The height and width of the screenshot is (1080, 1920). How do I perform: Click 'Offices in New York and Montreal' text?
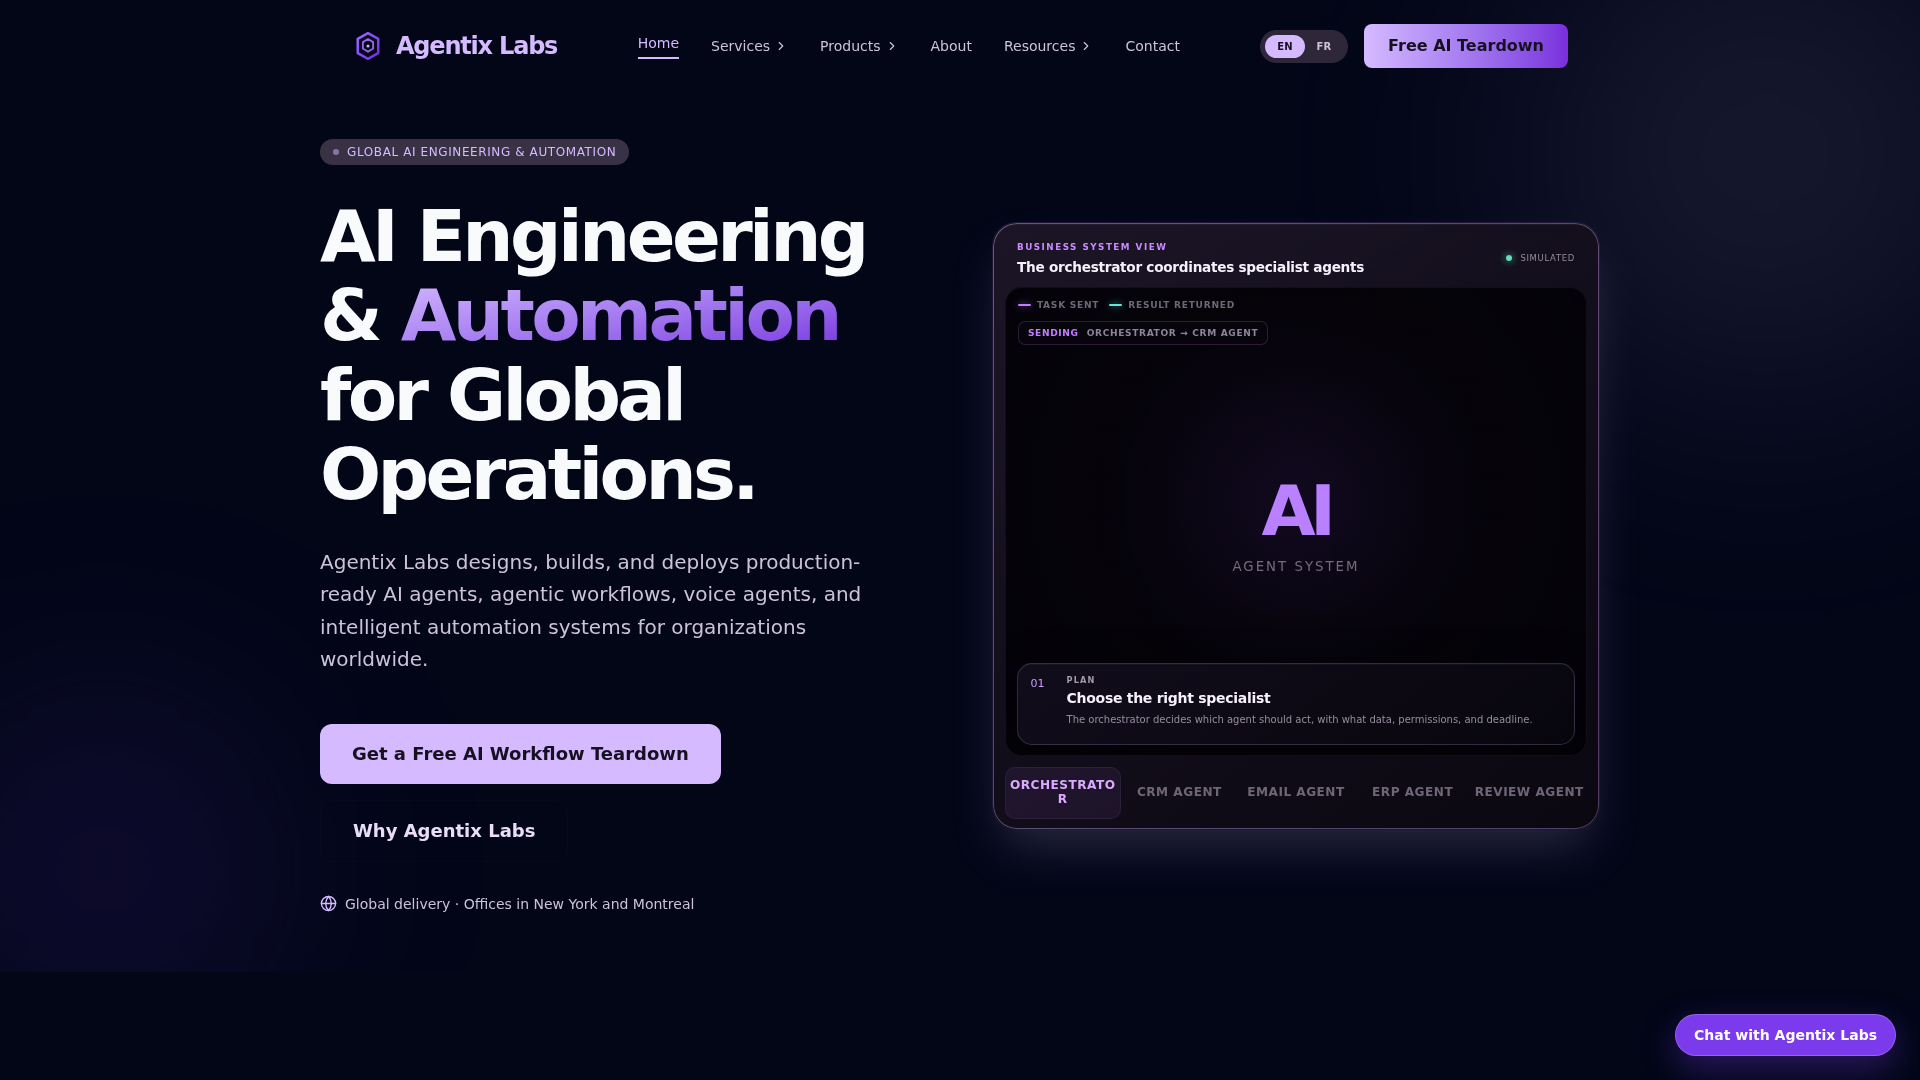tap(579, 904)
